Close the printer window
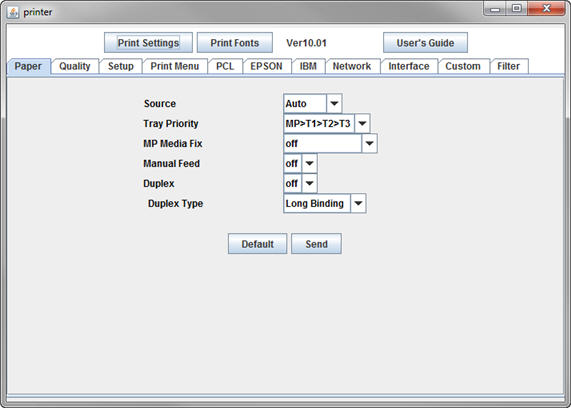Screen dimensions: 571x408 click(546, 9)
